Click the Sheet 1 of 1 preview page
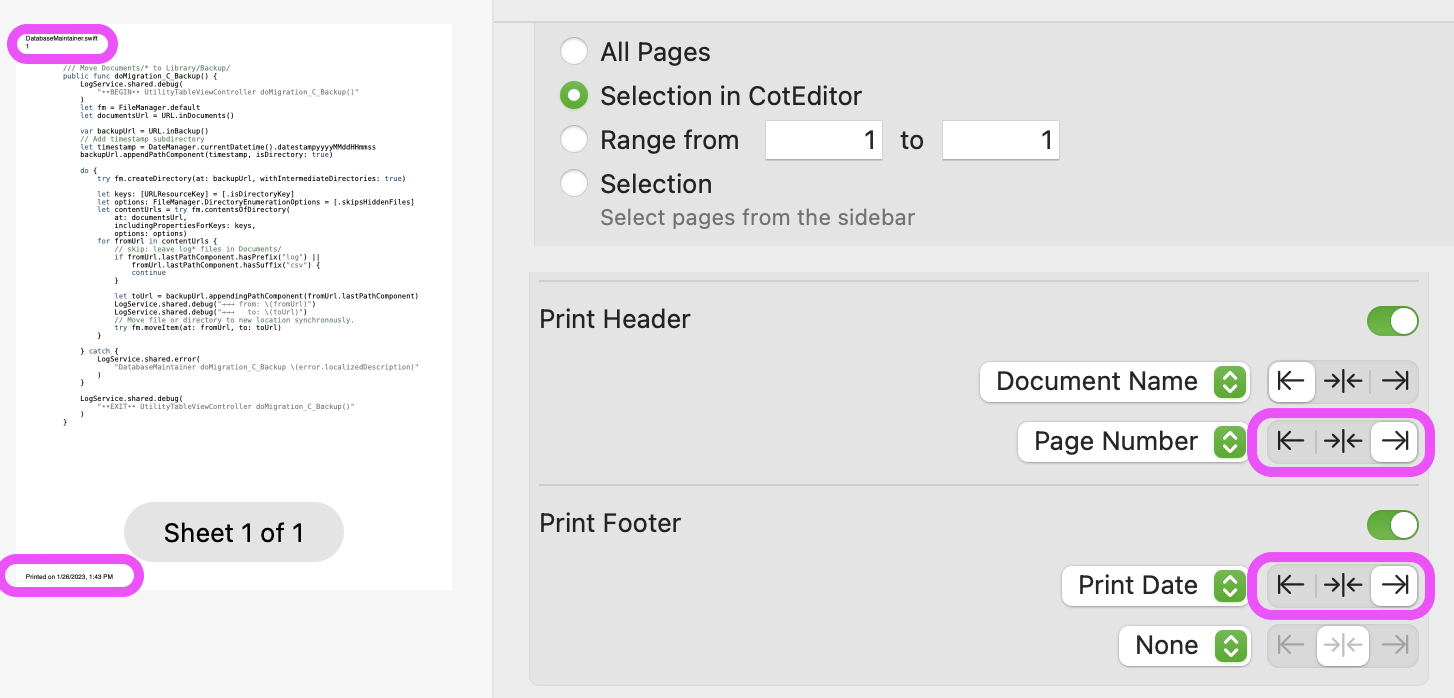The width and height of the screenshot is (1454, 698). tap(233, 532)
